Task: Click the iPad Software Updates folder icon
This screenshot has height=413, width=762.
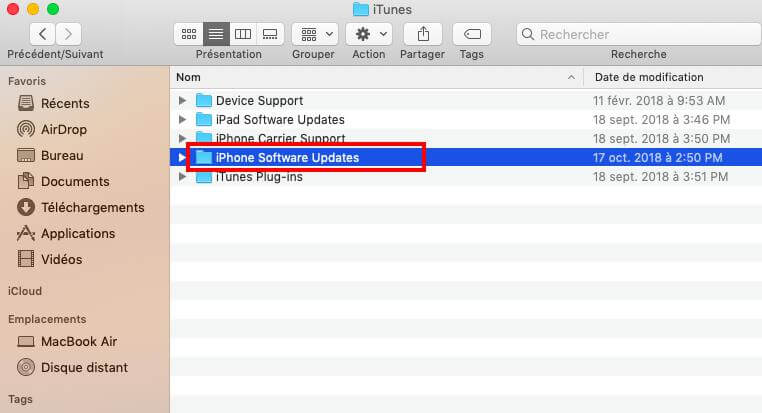Action: 204,120
